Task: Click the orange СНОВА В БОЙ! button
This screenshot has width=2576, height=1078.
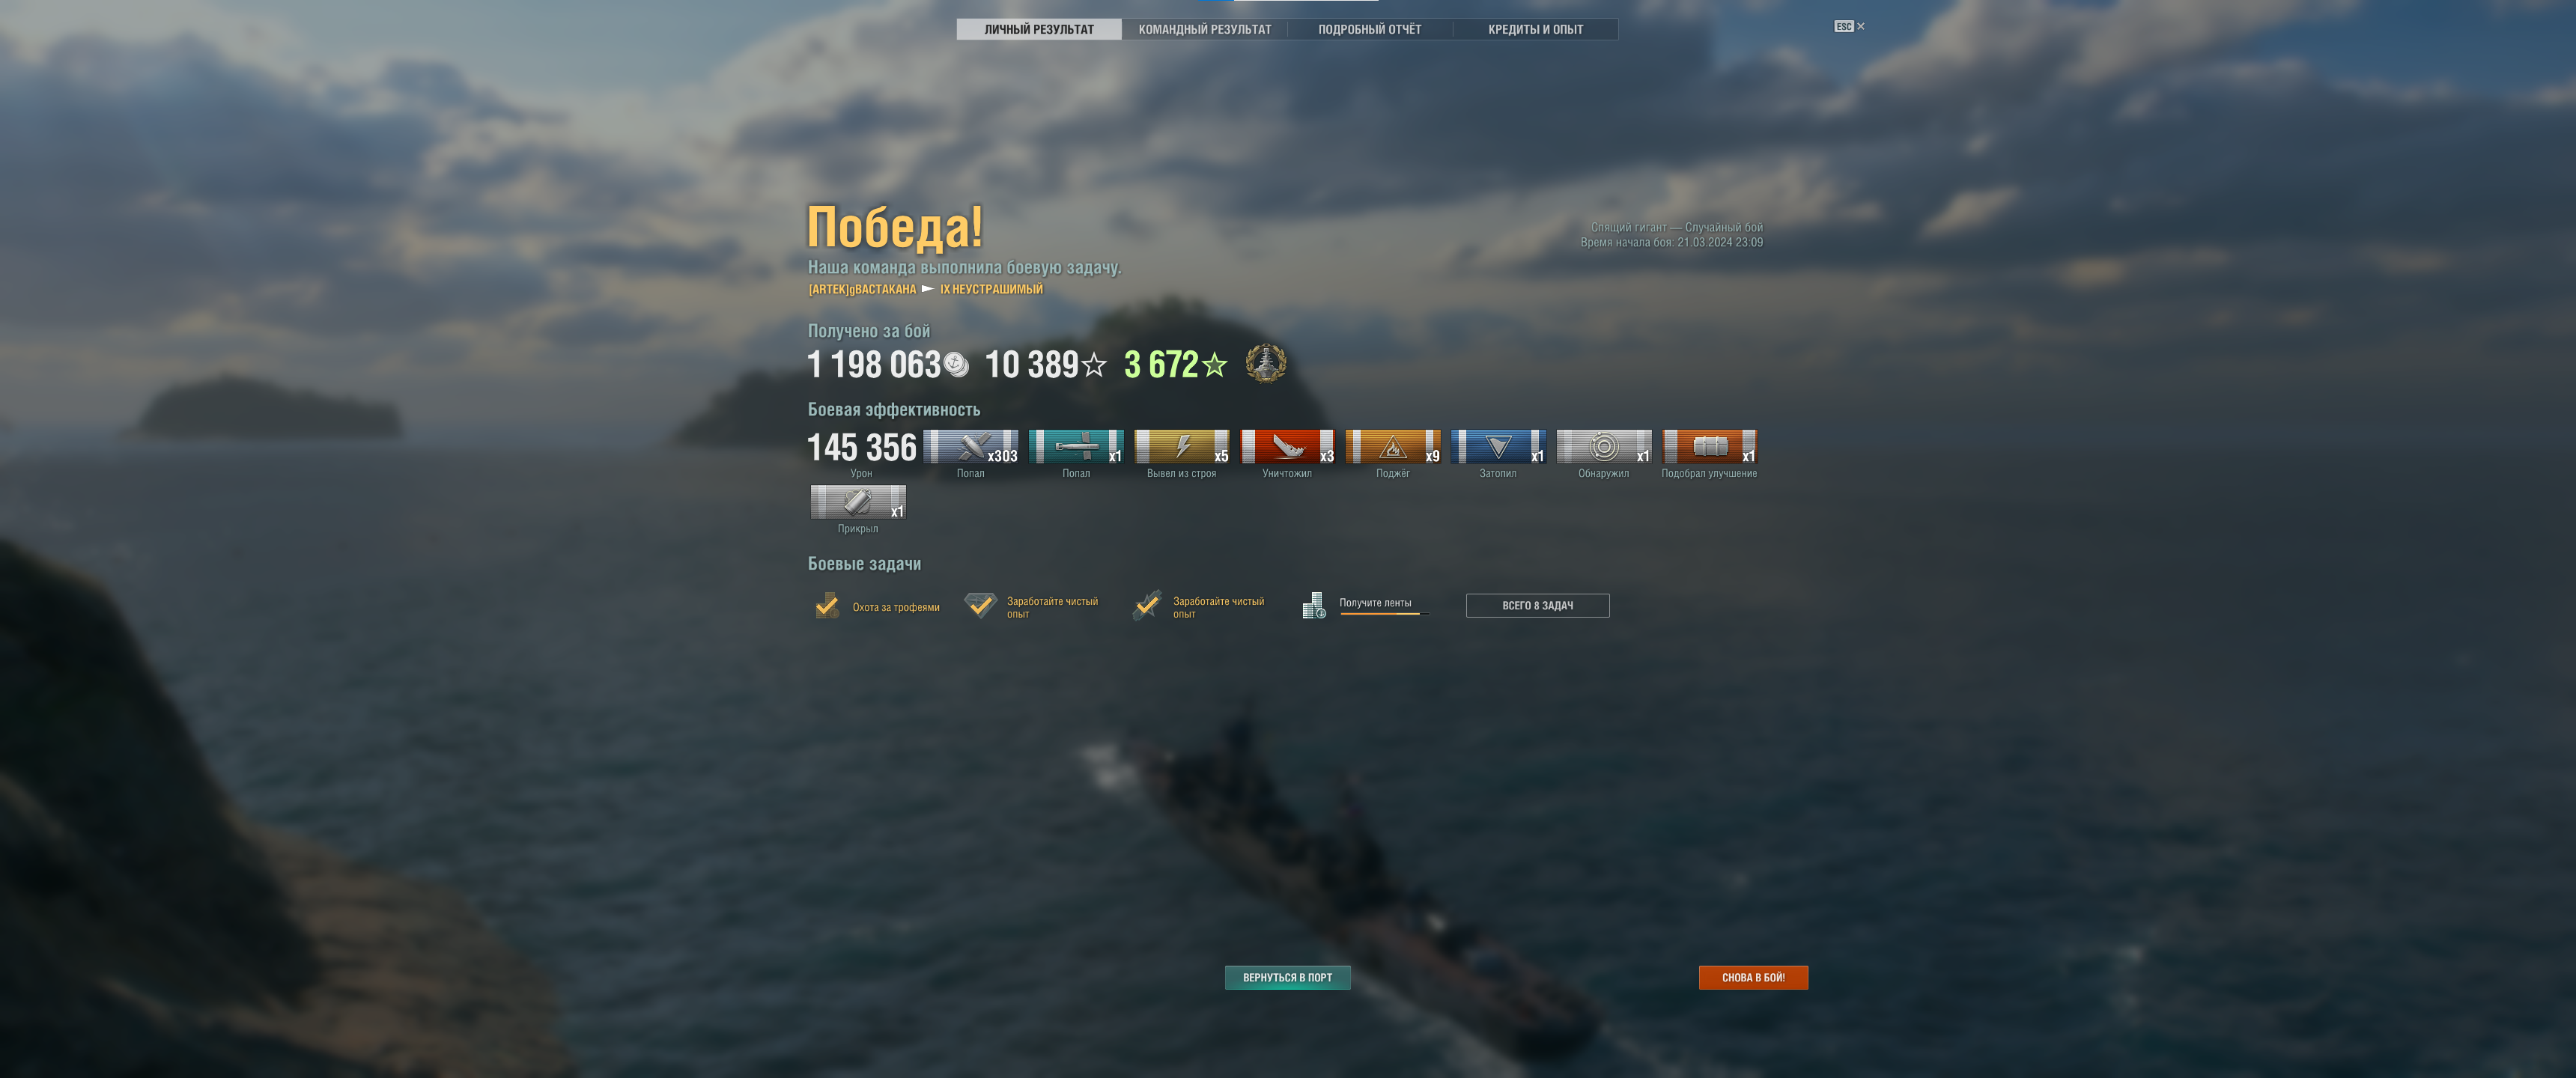Action: (x=1753, y=977)
